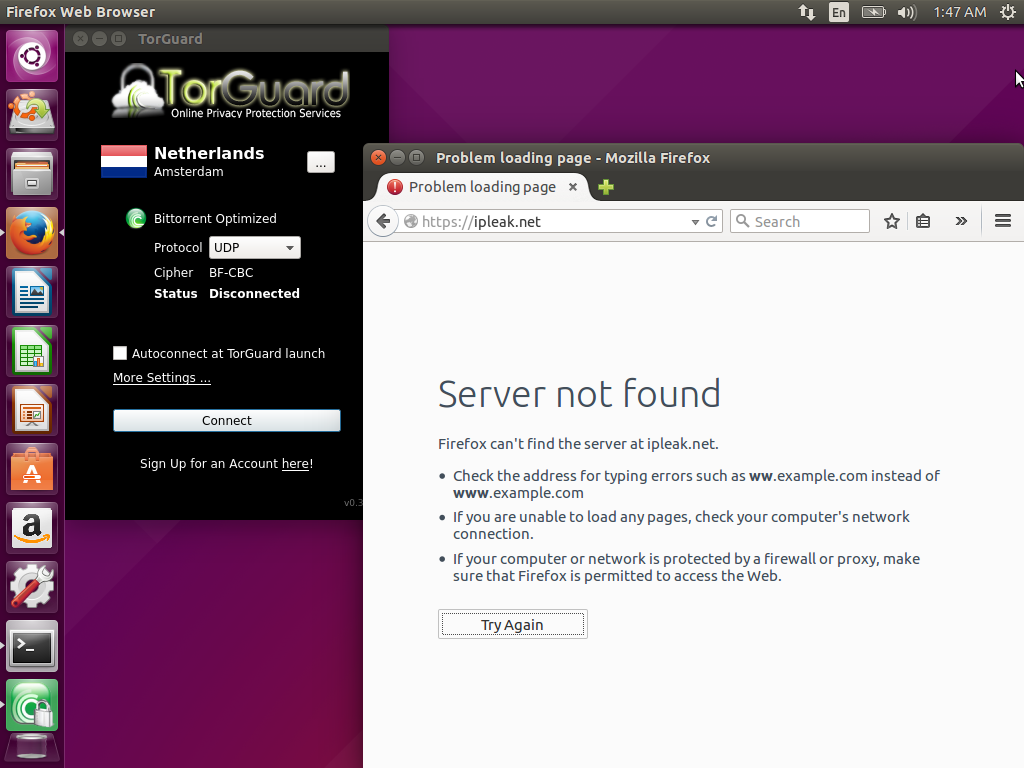Screen dimensions: 1024x768
Task: Bookmark this page with the star icon
Action: [891, 221]
